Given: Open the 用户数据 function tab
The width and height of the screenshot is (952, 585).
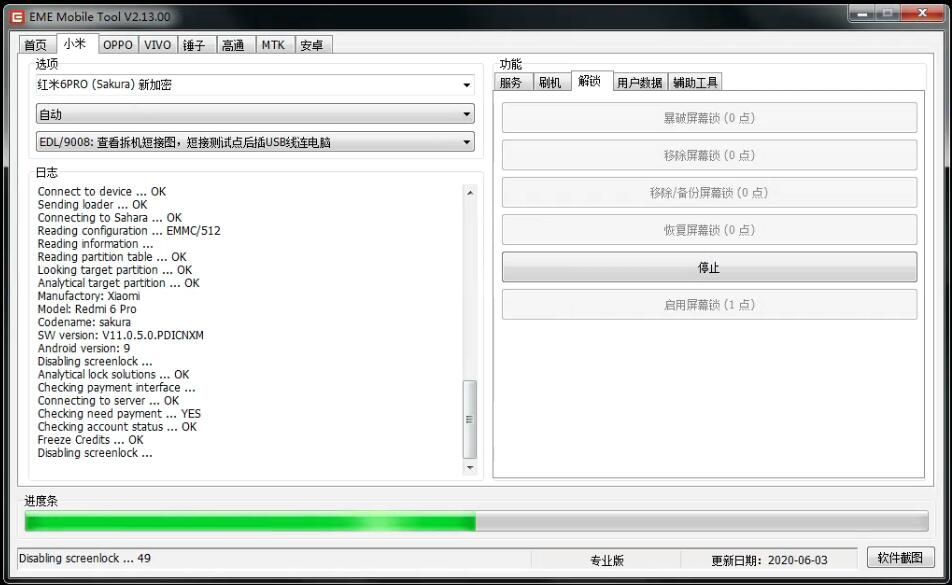Looking at the screenshot, I should (640, 82).
